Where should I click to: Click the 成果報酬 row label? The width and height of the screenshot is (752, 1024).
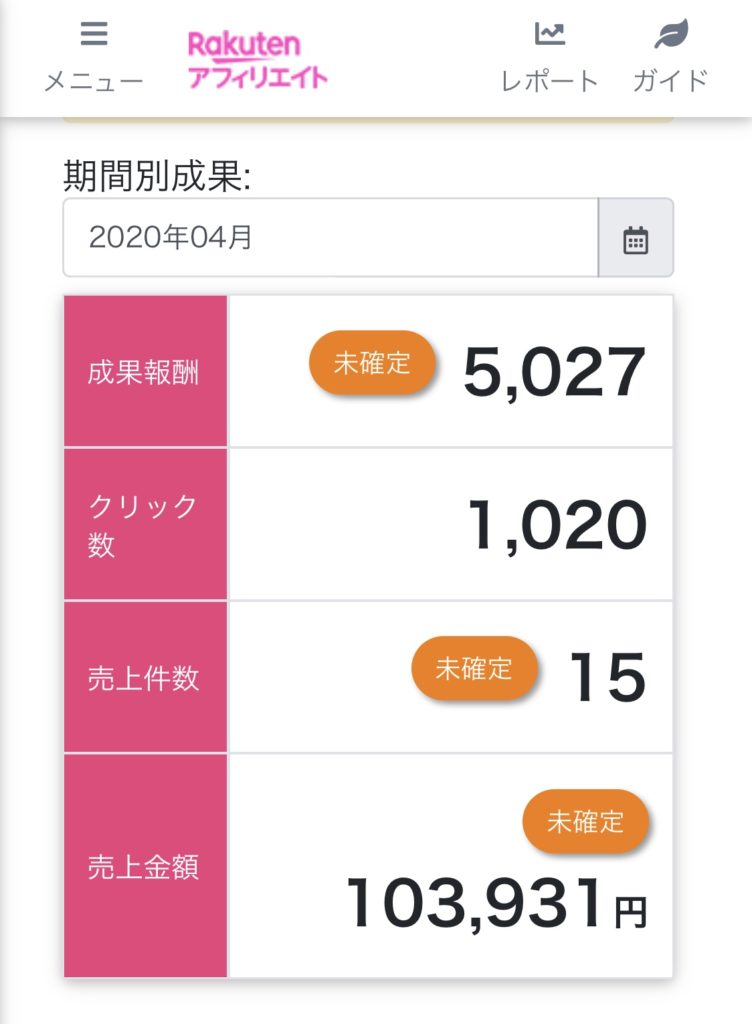pos(144,372)
